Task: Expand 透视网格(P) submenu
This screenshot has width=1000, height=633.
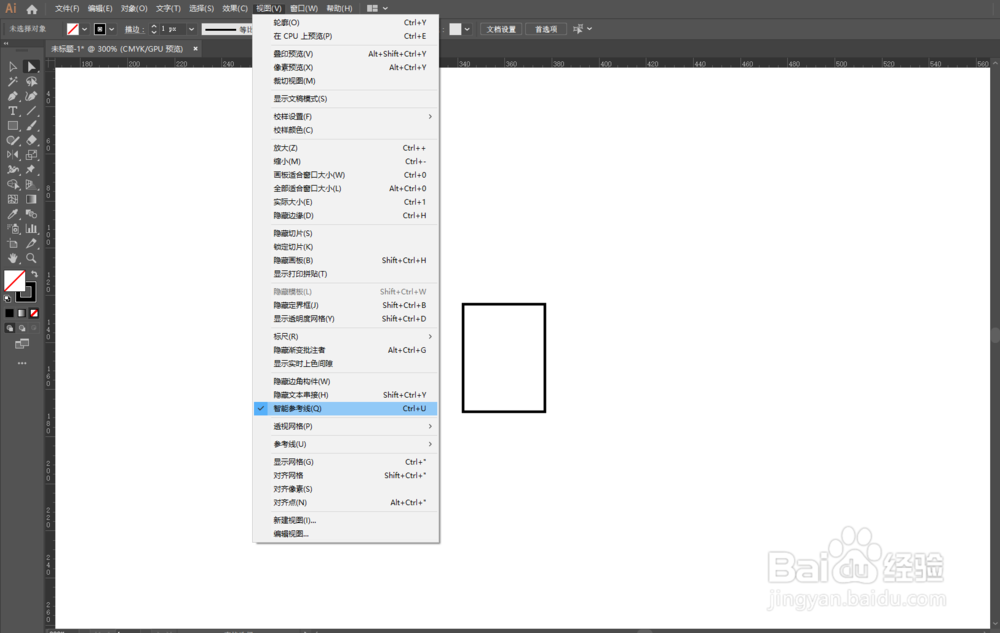Action: pos(345,426)
